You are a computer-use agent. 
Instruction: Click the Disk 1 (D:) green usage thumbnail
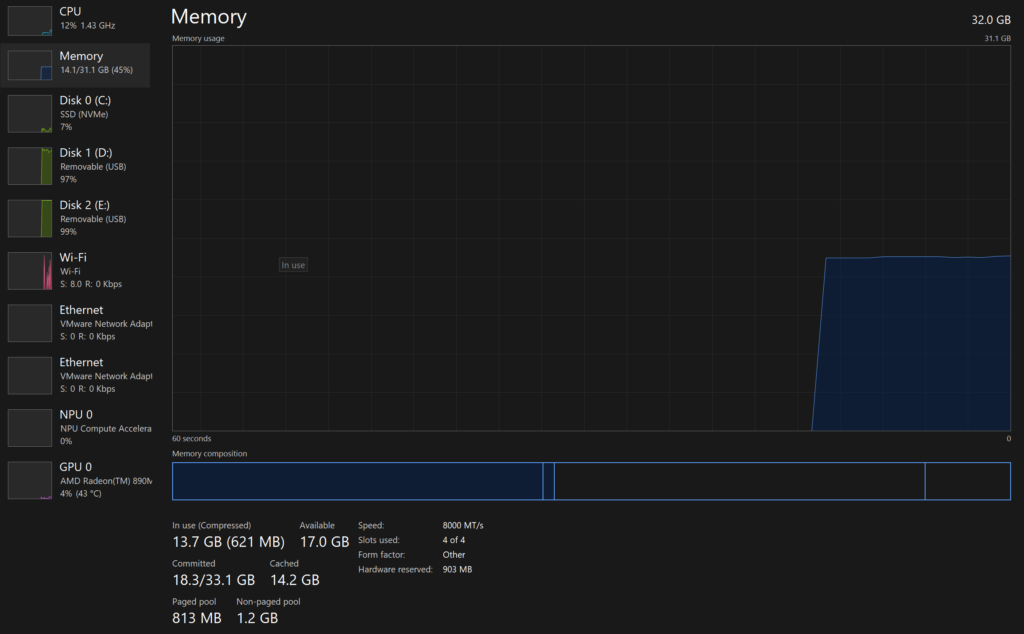(x=30, y=166)
